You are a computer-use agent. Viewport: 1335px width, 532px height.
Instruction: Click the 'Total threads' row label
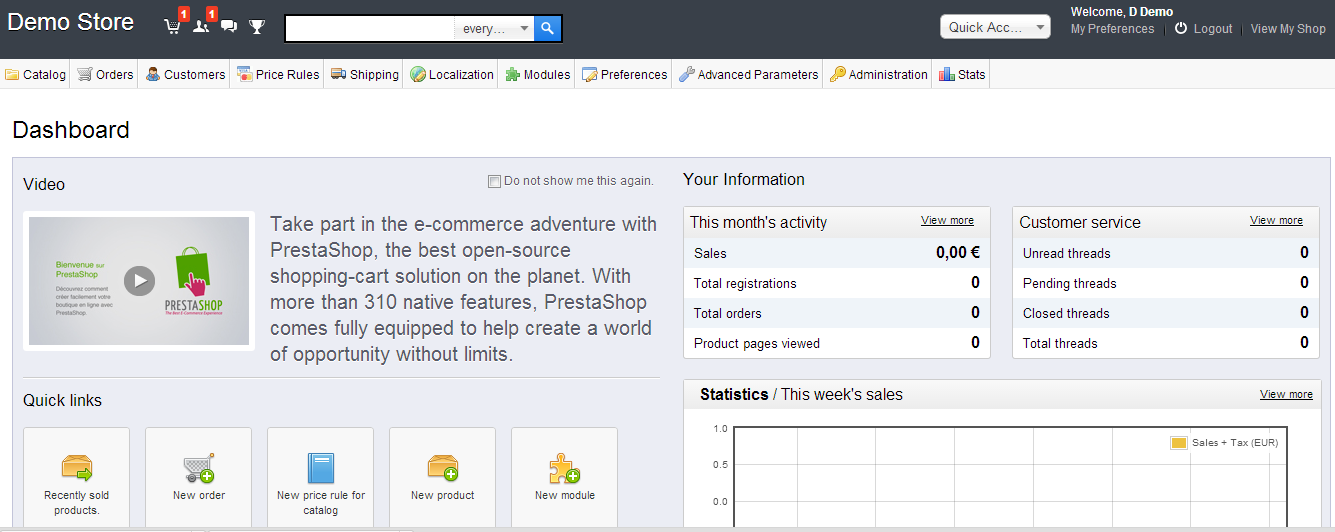[1060, 343]
